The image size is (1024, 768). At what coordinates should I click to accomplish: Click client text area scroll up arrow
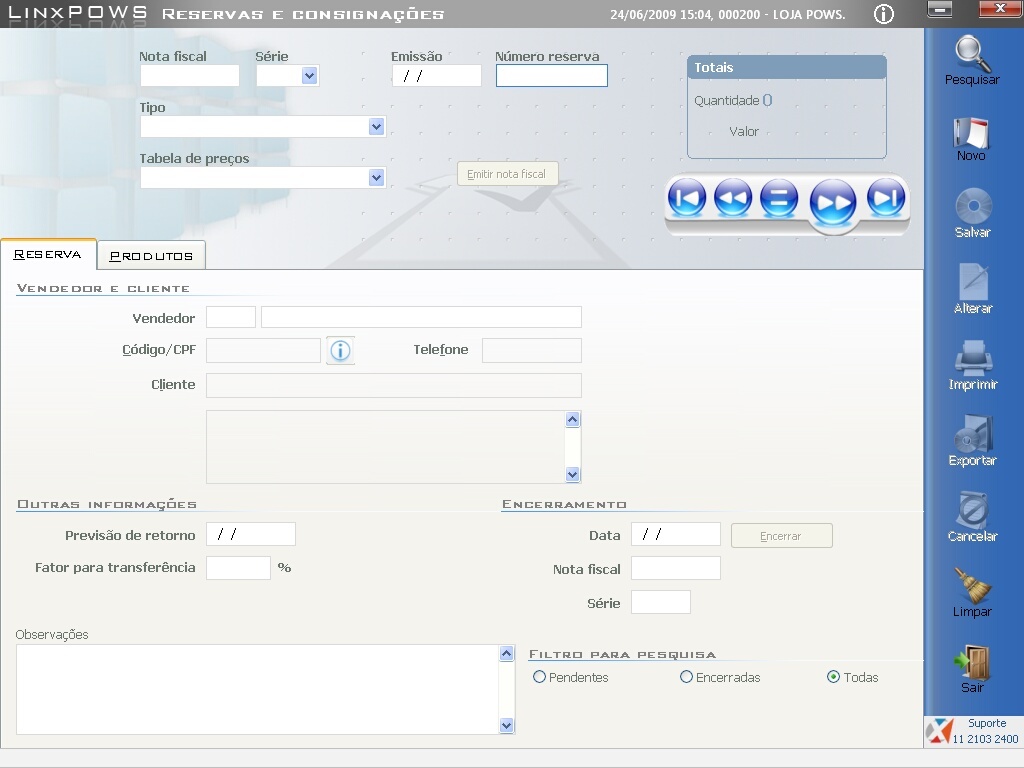point(573,419)
